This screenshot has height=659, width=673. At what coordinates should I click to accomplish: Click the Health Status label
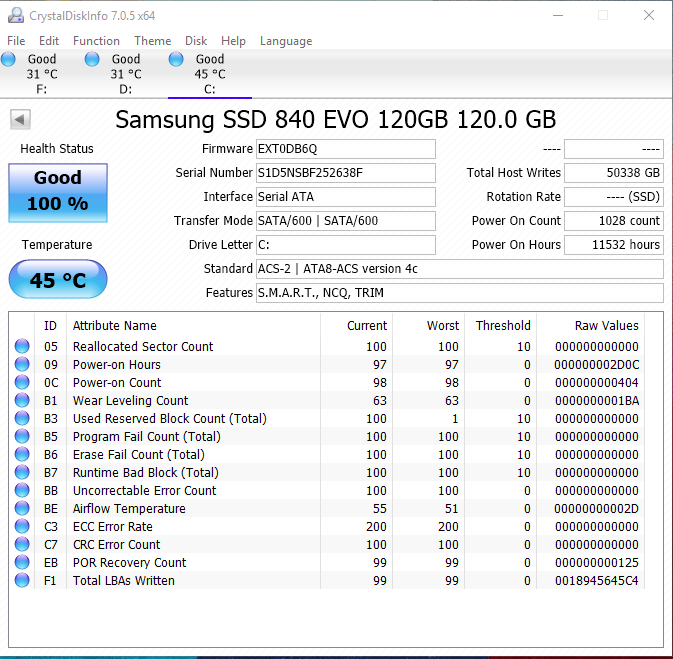[57, 149]
